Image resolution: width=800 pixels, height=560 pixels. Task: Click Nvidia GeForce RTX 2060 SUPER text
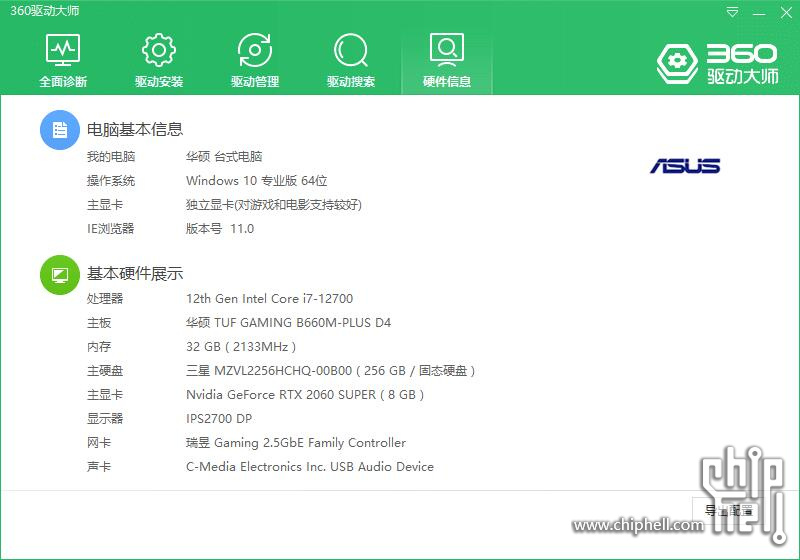coord(305,395)
